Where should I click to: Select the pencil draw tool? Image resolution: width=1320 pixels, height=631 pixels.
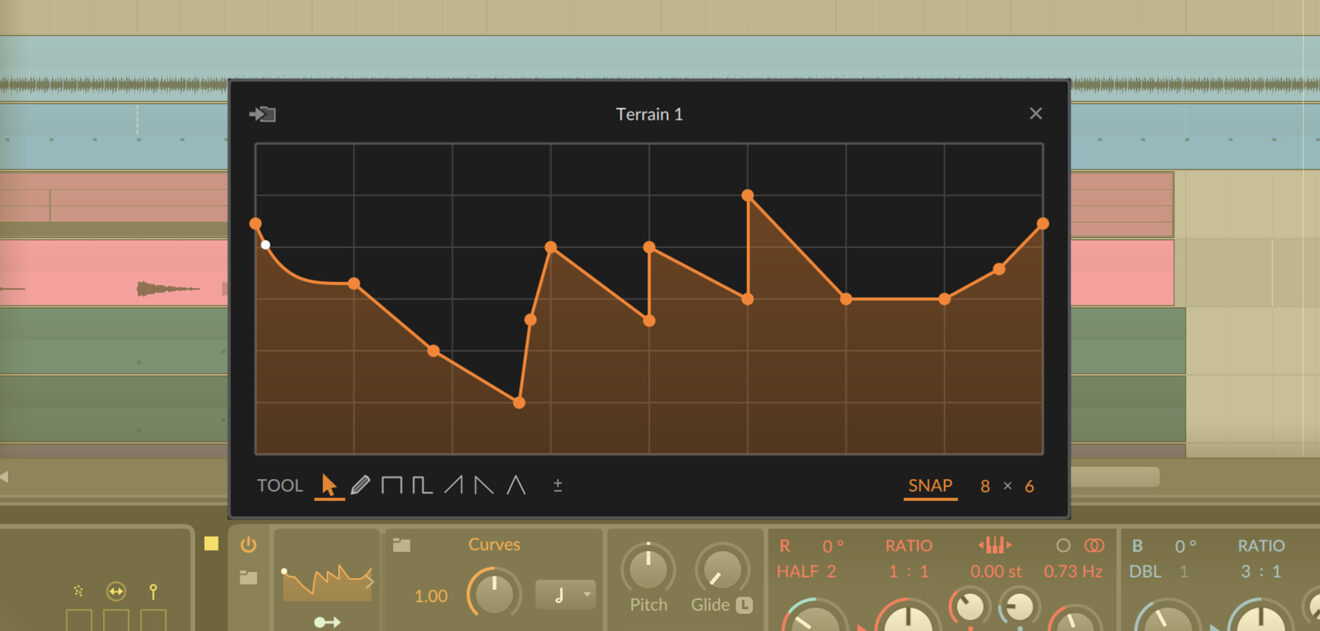pyautogui.click(x=361, y=484)
